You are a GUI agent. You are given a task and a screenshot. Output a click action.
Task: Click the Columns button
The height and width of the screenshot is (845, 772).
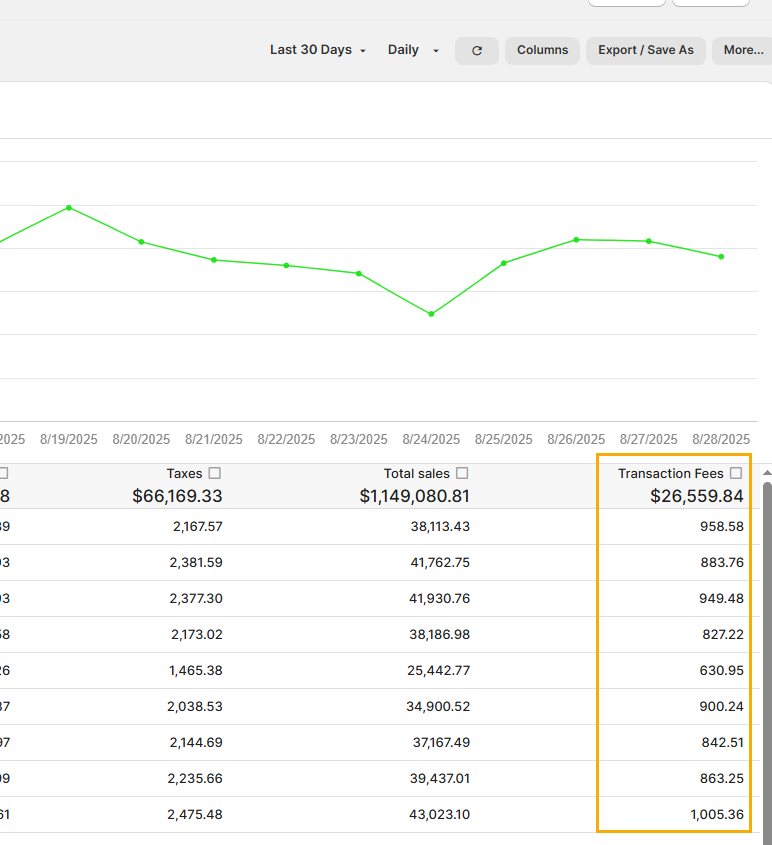coord(542,50)
